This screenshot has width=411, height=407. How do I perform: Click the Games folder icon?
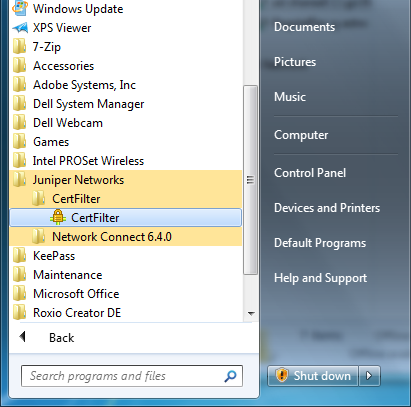coord(20,142)
